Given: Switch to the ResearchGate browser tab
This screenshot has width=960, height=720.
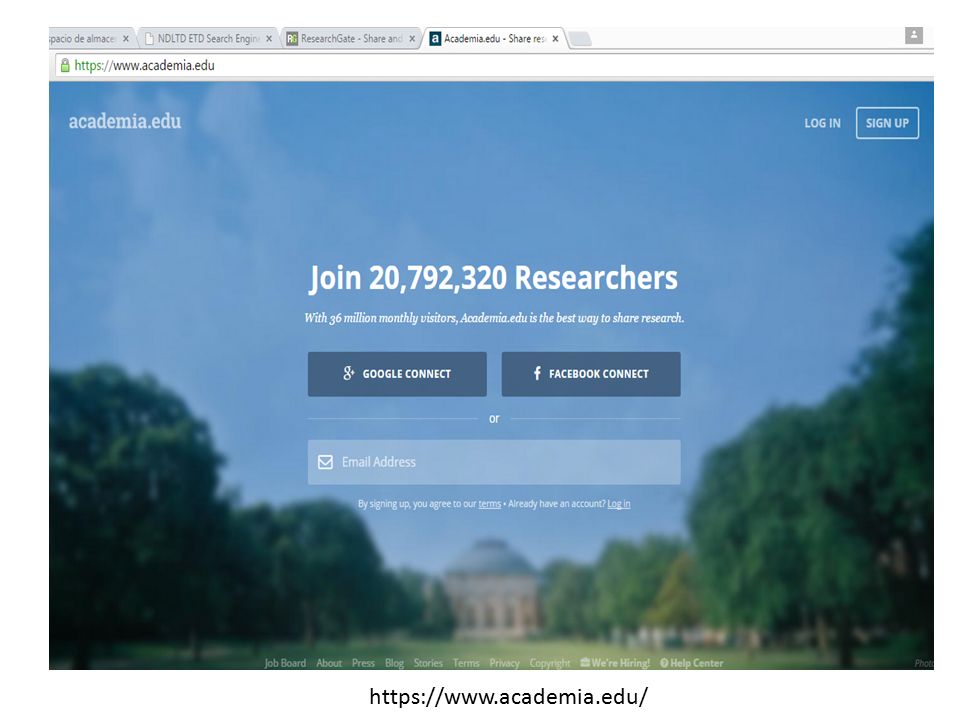Looking at the screenshot, I should click(351, 39).
